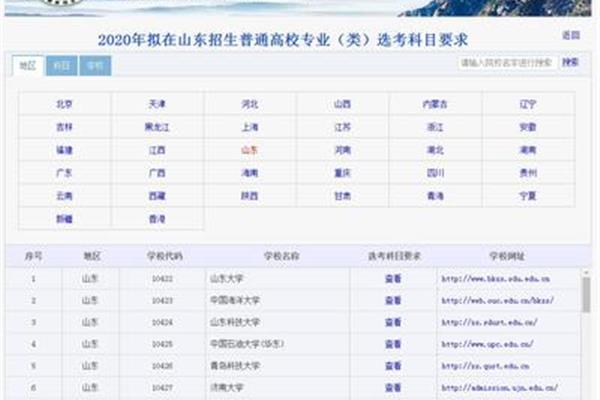
Task: Click the 学校网址 column header
Action: (507, 256)
